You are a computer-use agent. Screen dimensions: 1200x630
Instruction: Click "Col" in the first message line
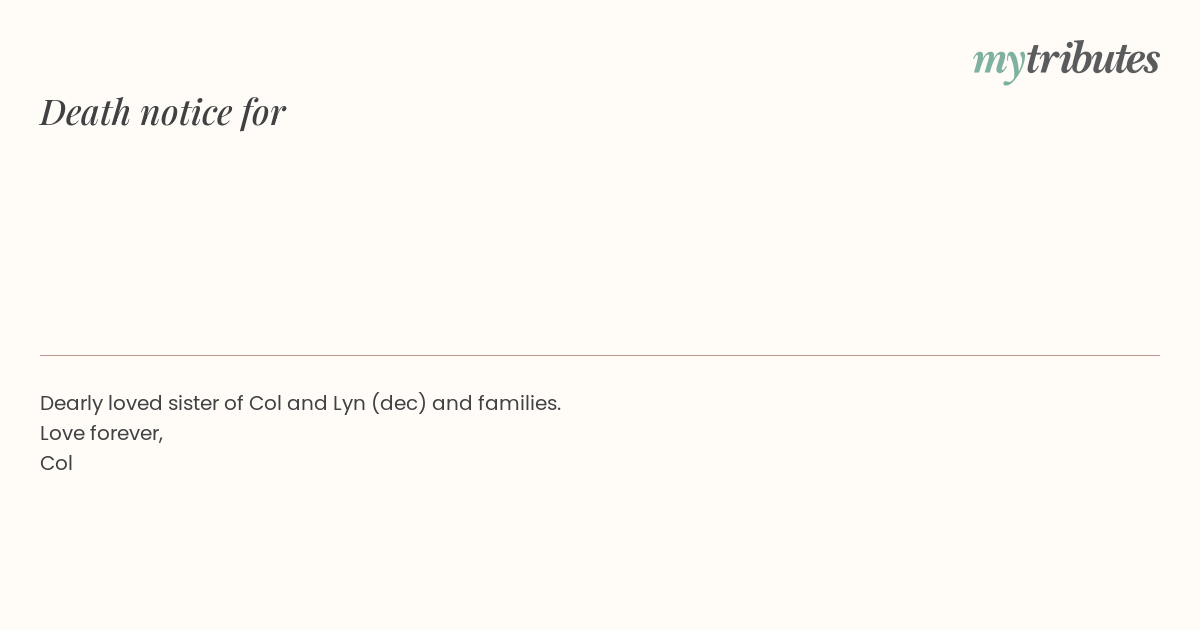coord(265,403)
